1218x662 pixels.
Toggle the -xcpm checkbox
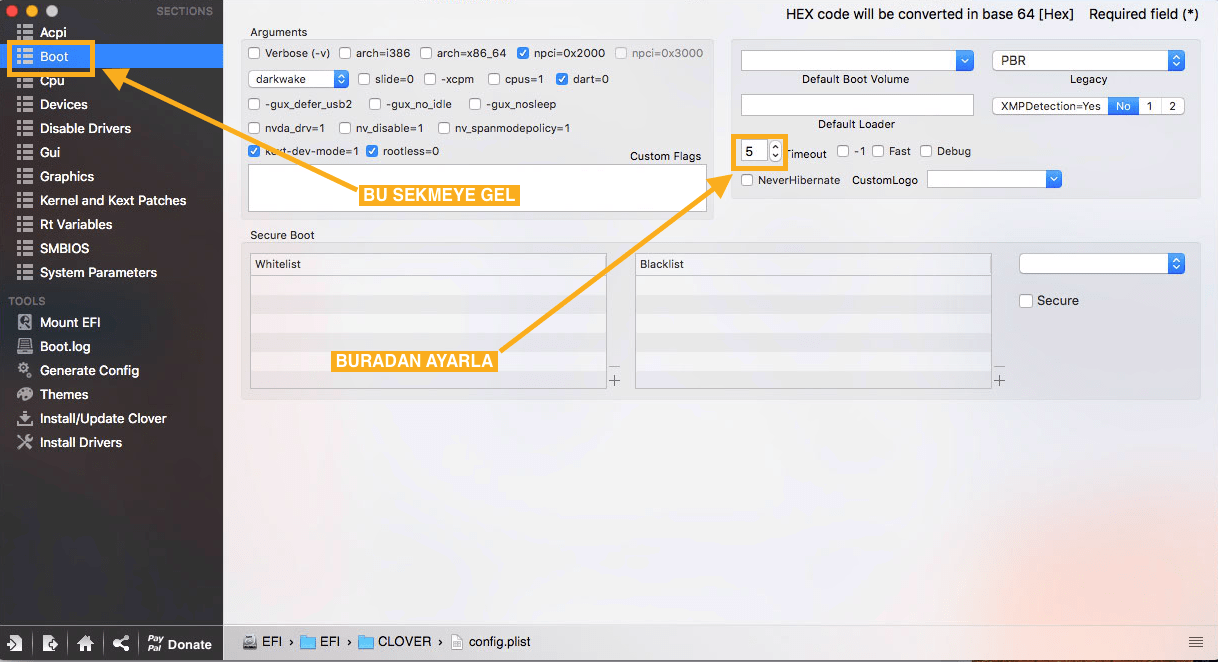click(x=430, y=79)
